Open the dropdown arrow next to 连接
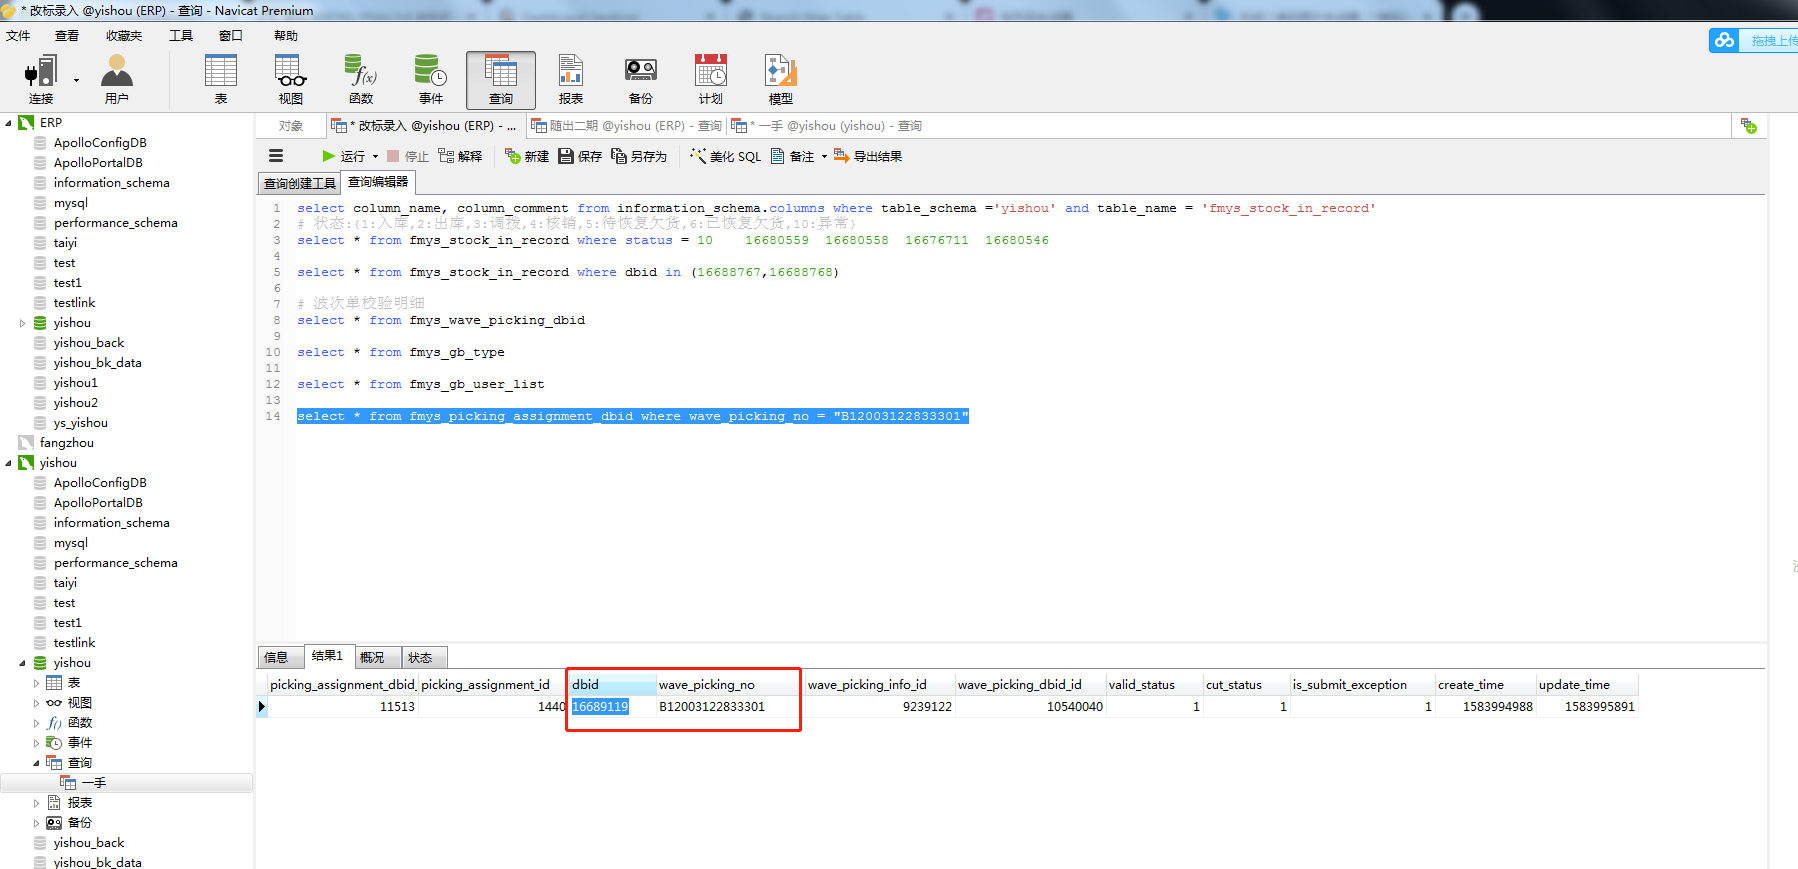1798x869 pixels. (x=76, y=80)
